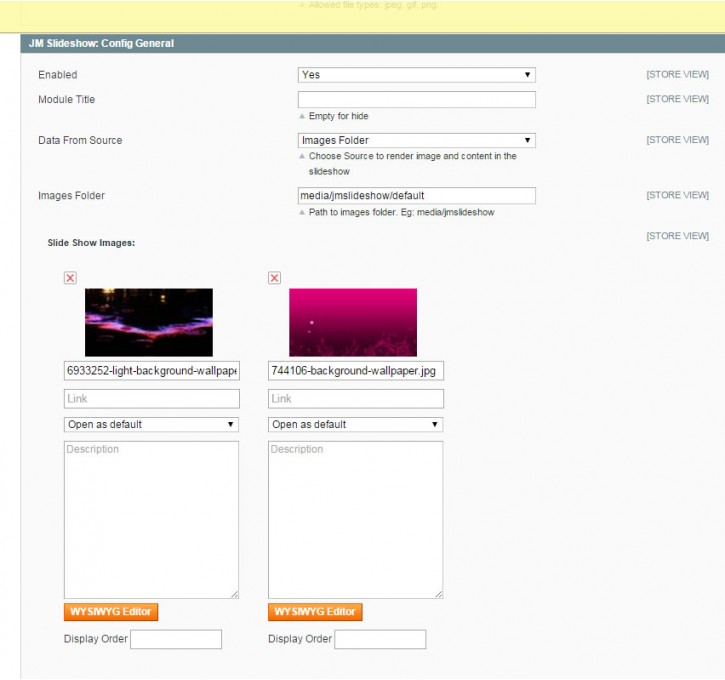Image resolution: width=725 pixels, height=680 pixels.
Task: Remove the first slideshow image via red X
Action: tap(70, 278)
